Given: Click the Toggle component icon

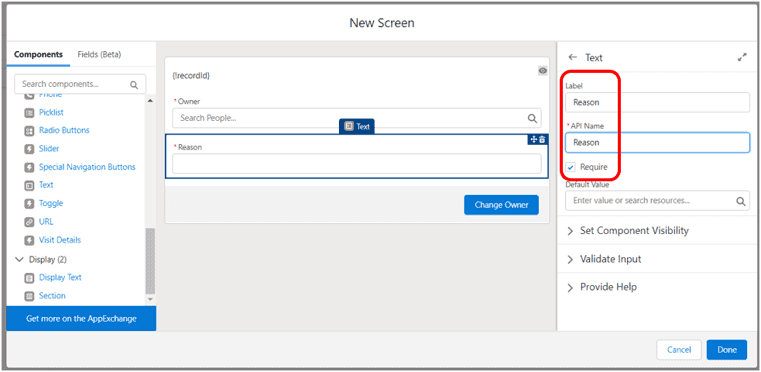Looking at the screenshot, I should (29, 203).
